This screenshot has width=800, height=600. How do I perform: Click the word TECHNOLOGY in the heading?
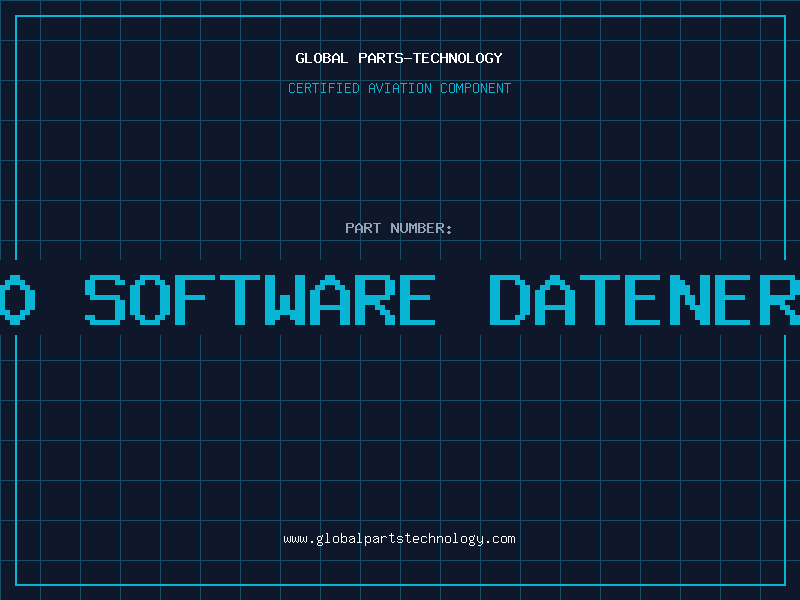(x=458, y=58)
